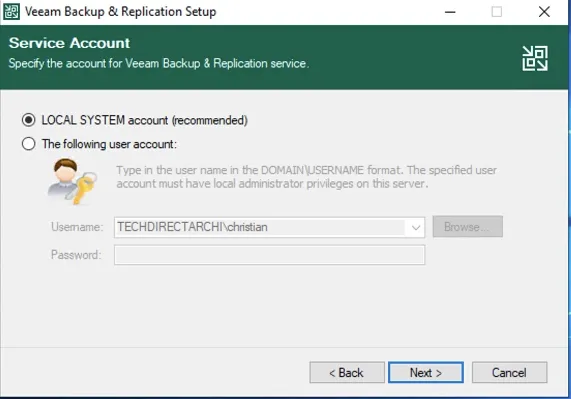Choose 'The following user account' option

28,144
